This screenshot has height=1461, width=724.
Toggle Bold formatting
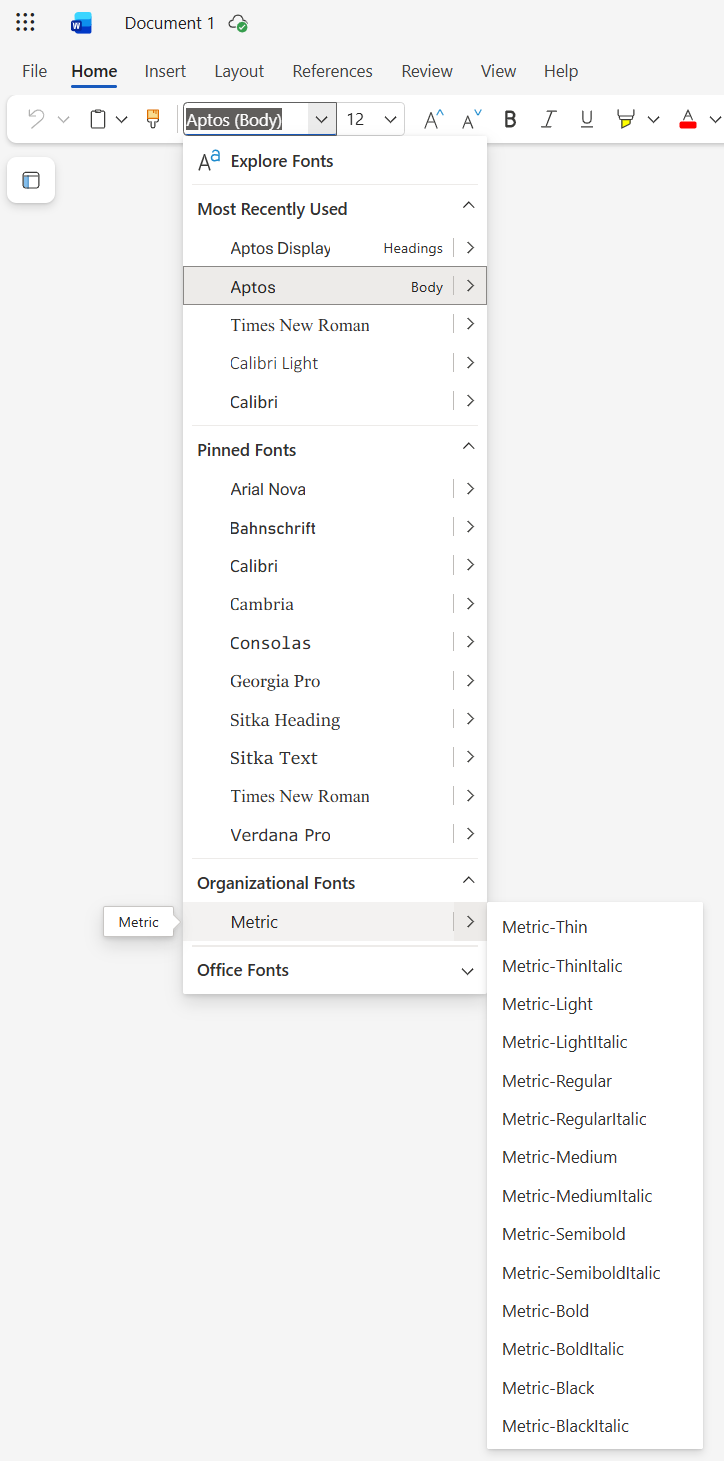click(510, 119)
